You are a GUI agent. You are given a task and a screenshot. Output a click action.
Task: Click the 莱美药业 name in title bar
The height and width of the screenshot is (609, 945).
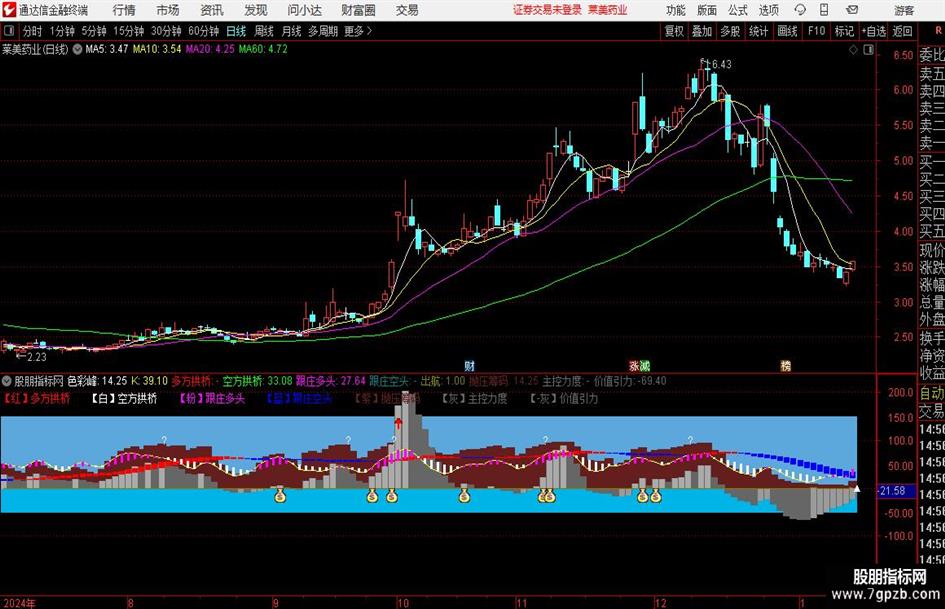pos(608,10)
